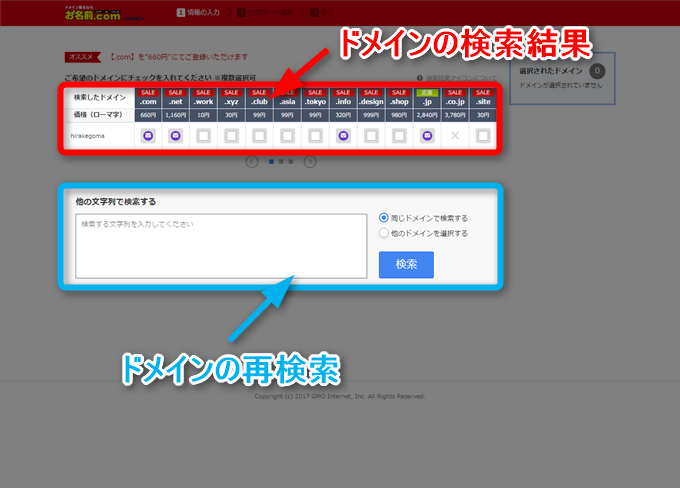This screenshot has width=680, height=488.
Task: Click the mail icon under .net
Action: (176, 136)
